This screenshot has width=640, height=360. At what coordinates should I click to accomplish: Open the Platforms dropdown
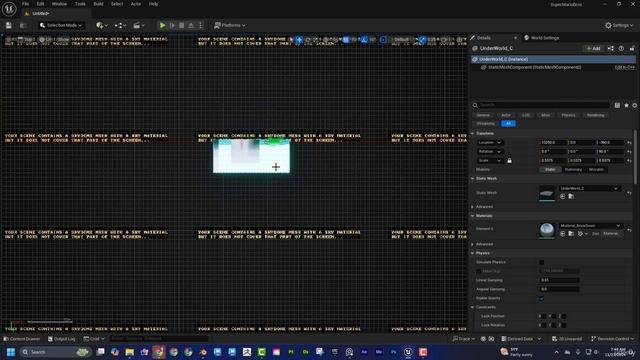[230, 25]
